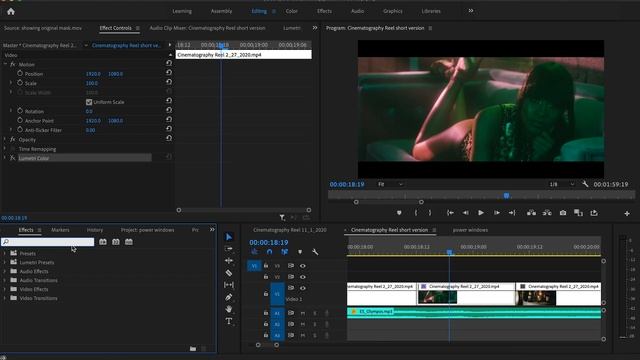Open the History panel tab
This screenshot has height=360, width=640.
[x=95, y=230]
